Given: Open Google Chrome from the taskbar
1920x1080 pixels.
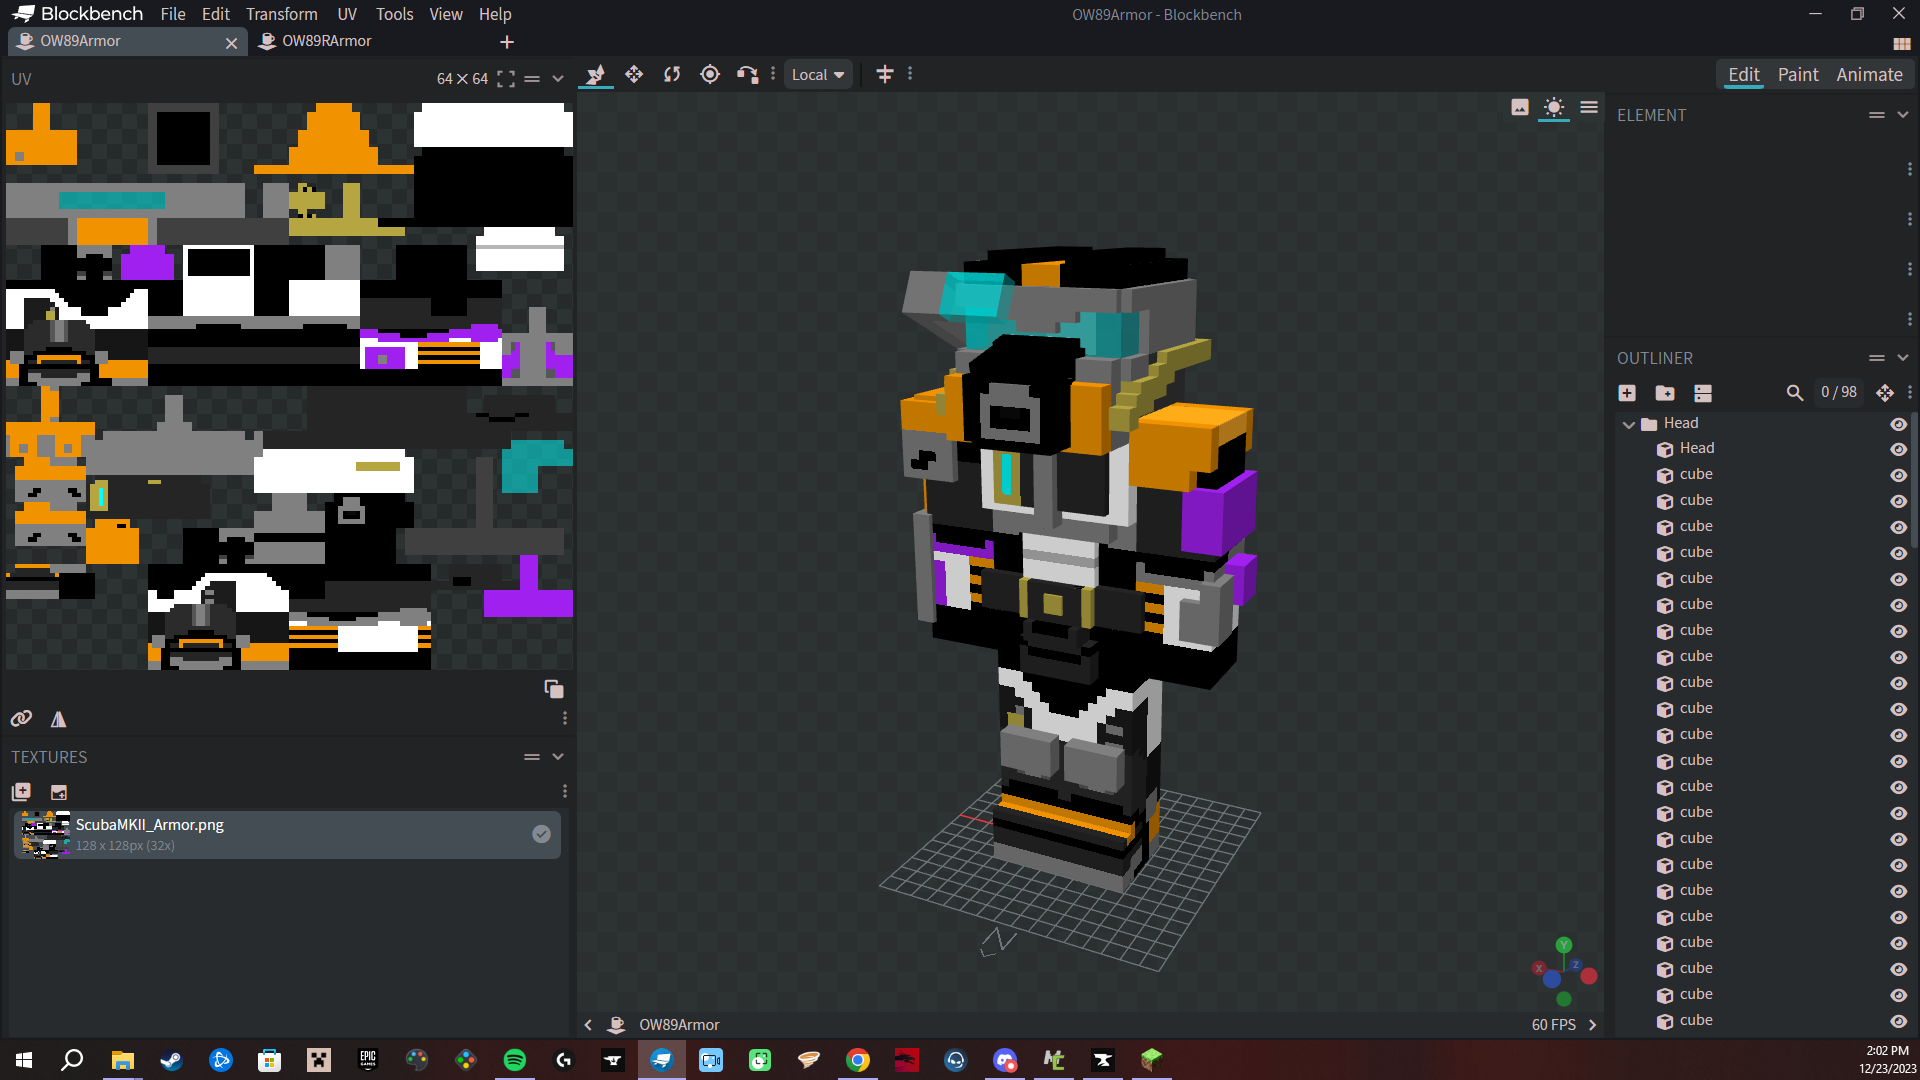Looking at the screenshot, I should 858,1060.
